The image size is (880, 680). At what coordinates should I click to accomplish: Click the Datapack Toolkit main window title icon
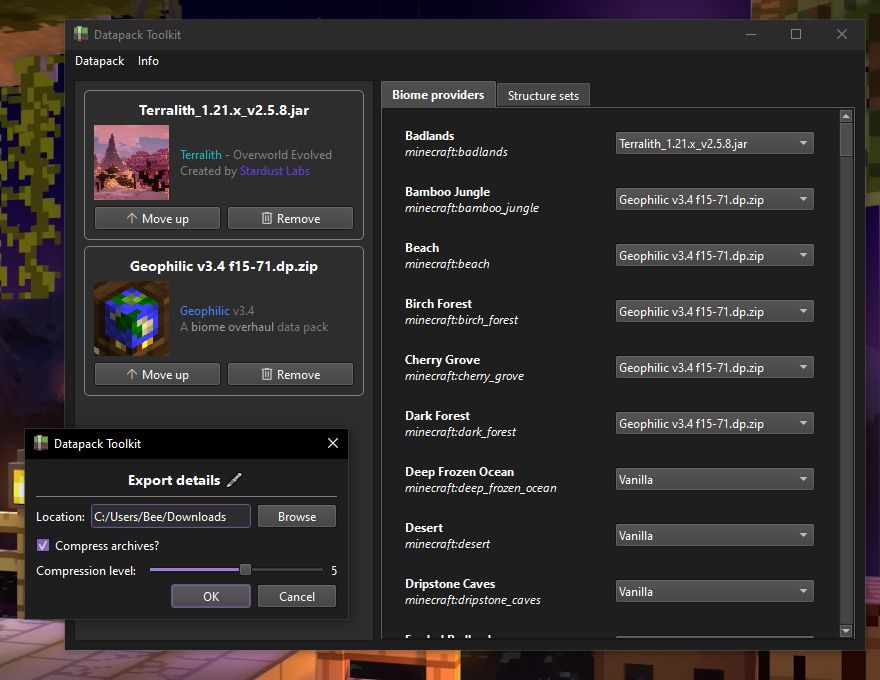tap(81, 34)
